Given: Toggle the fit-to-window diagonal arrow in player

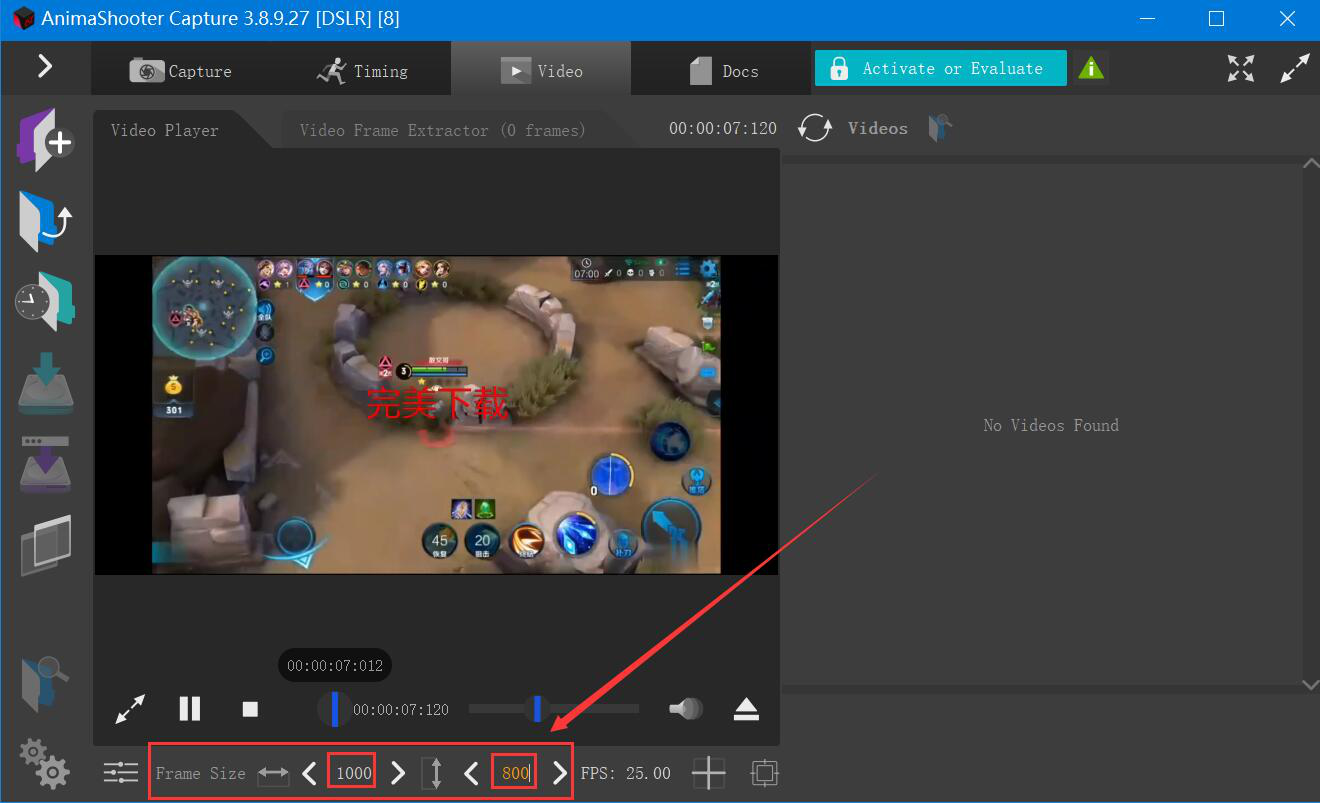Looking at the screenshot, I should [131, 709].
